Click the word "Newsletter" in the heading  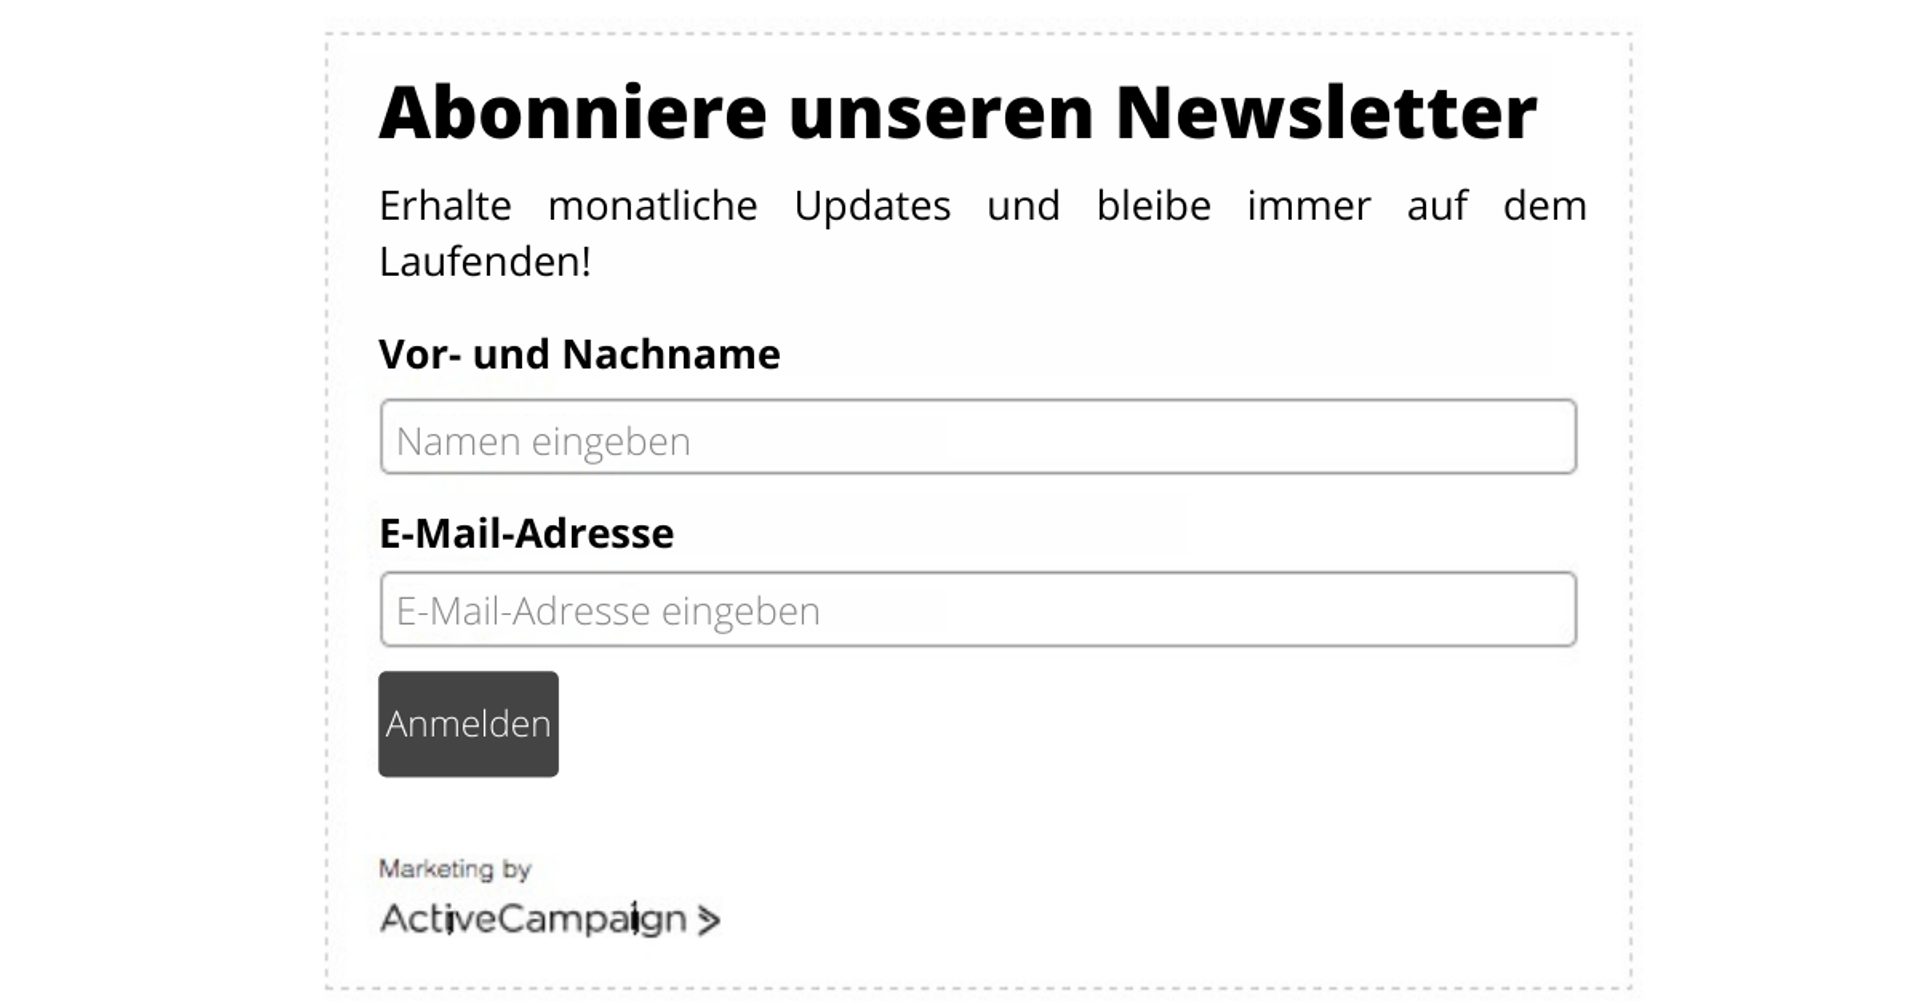tap(1326, 111)
